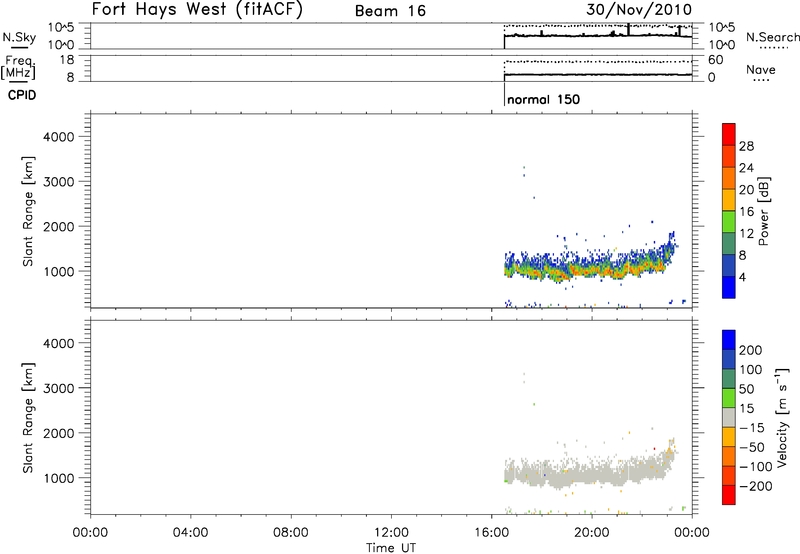Click the 'Beam 16' label
Screen dimensions: 800x554
390,11
